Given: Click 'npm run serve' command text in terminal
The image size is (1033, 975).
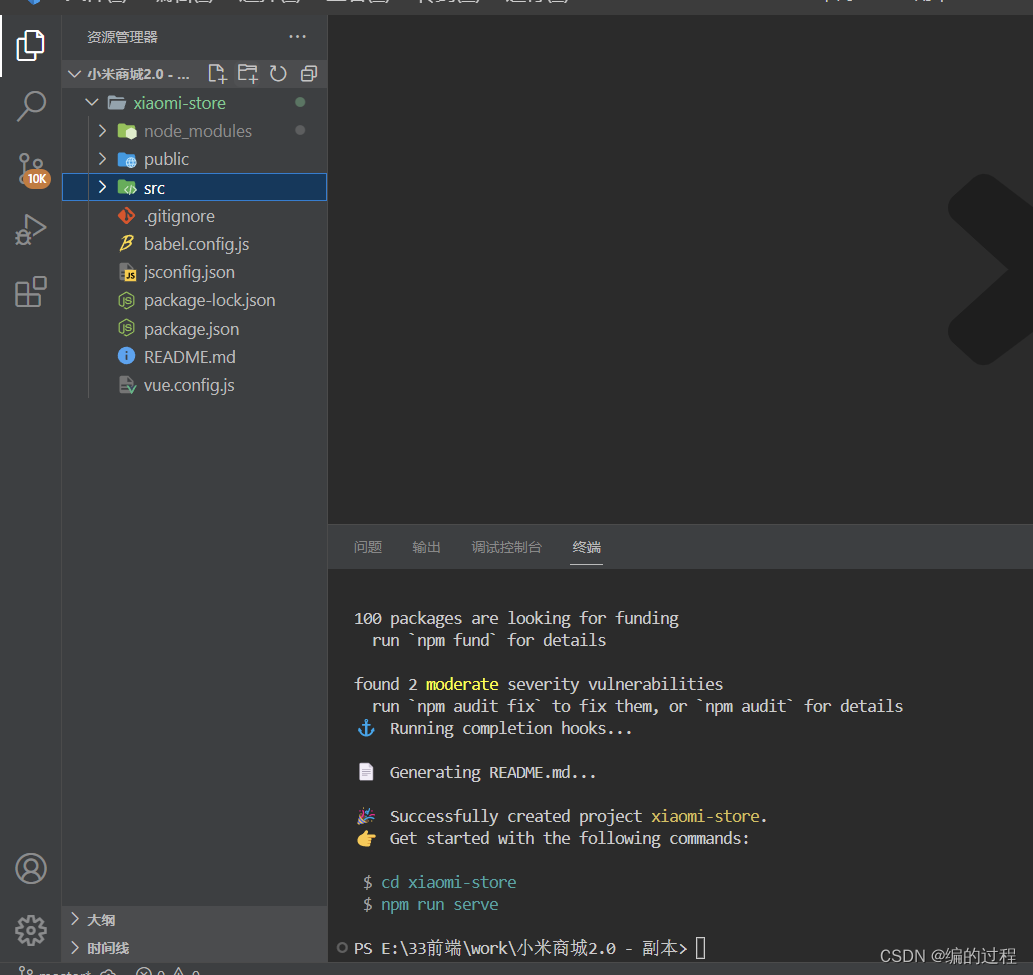Looking at the screenshot, I should pyautogui.click(x=439, y=905).
